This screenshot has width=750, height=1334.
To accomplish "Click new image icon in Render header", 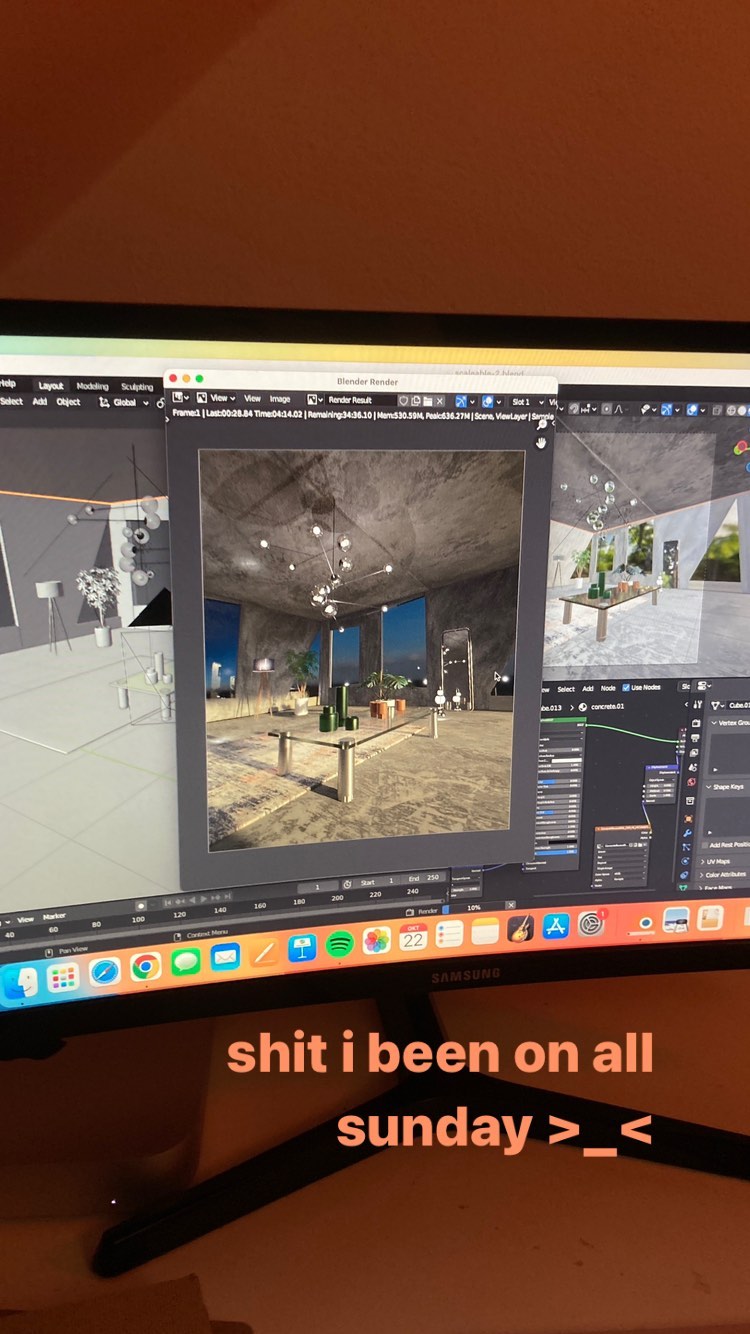I will (415, 400).
